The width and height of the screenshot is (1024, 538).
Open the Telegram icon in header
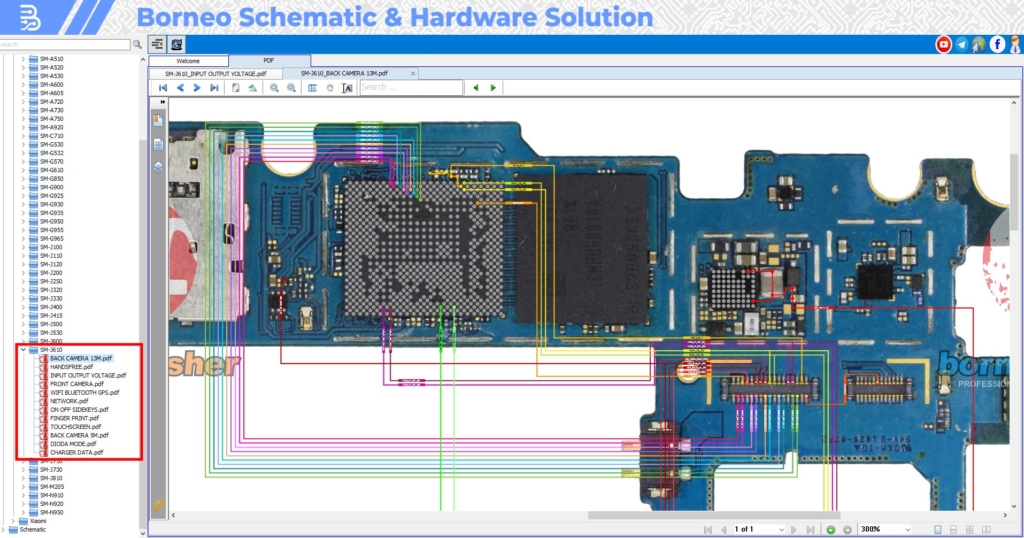coord(961,44)
